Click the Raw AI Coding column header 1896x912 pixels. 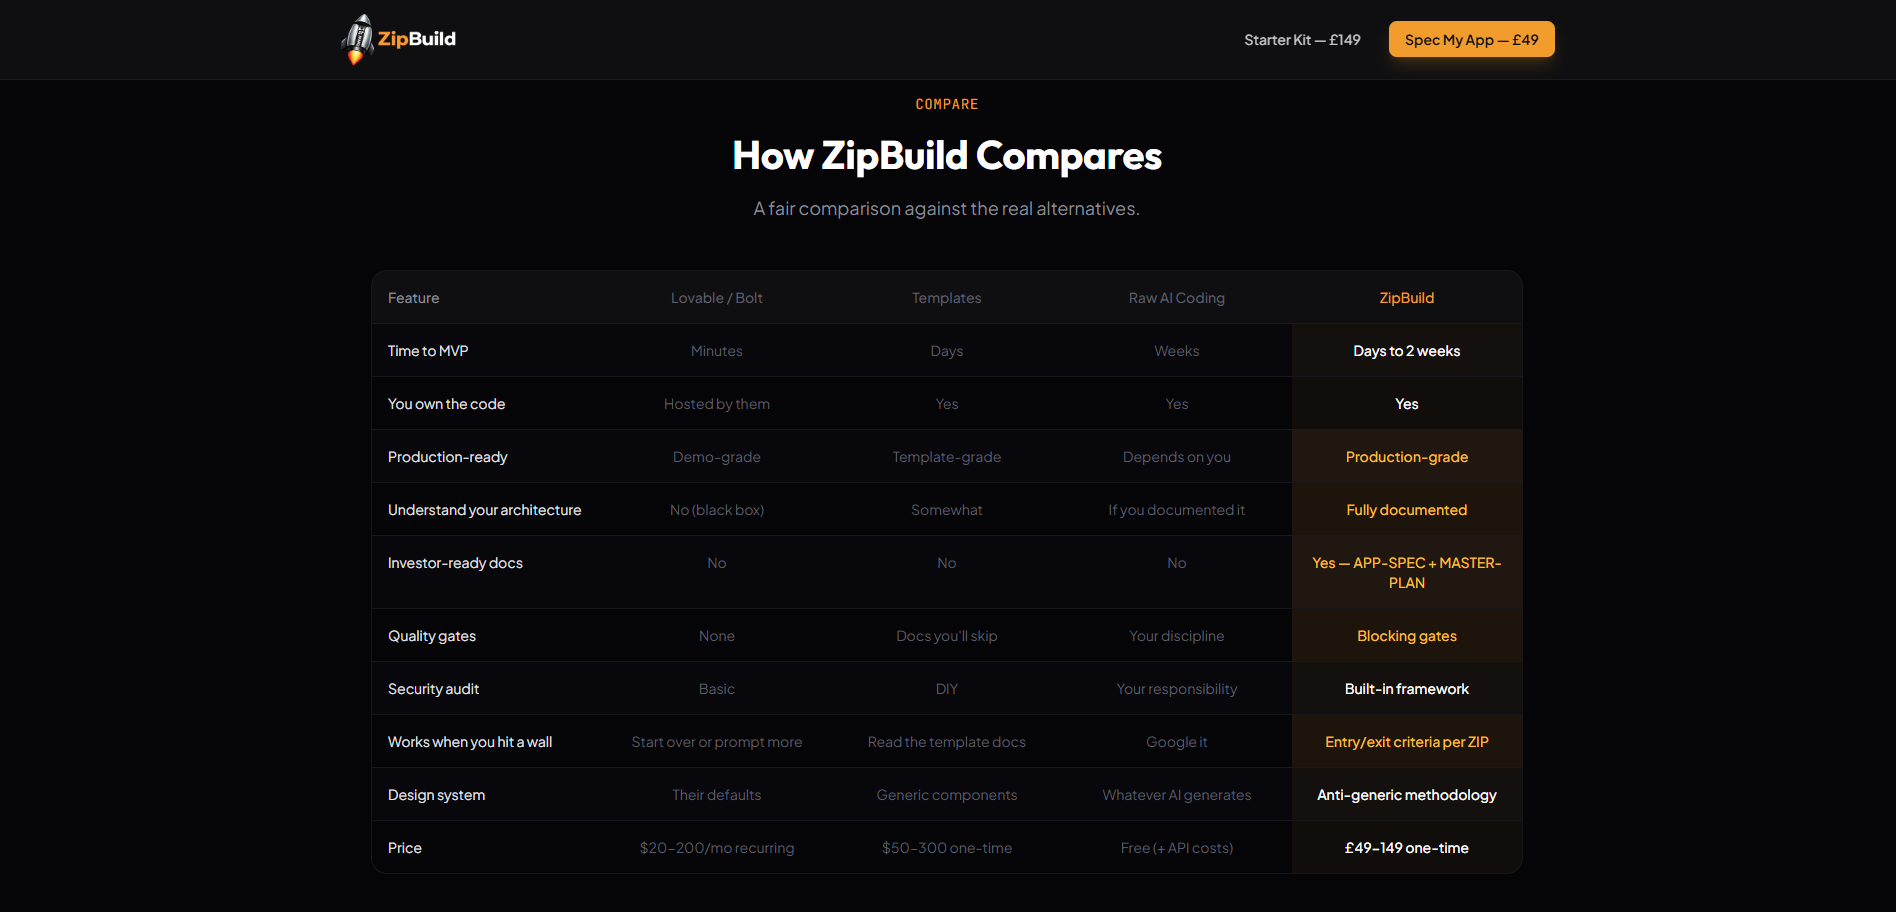coord(1176,297)
